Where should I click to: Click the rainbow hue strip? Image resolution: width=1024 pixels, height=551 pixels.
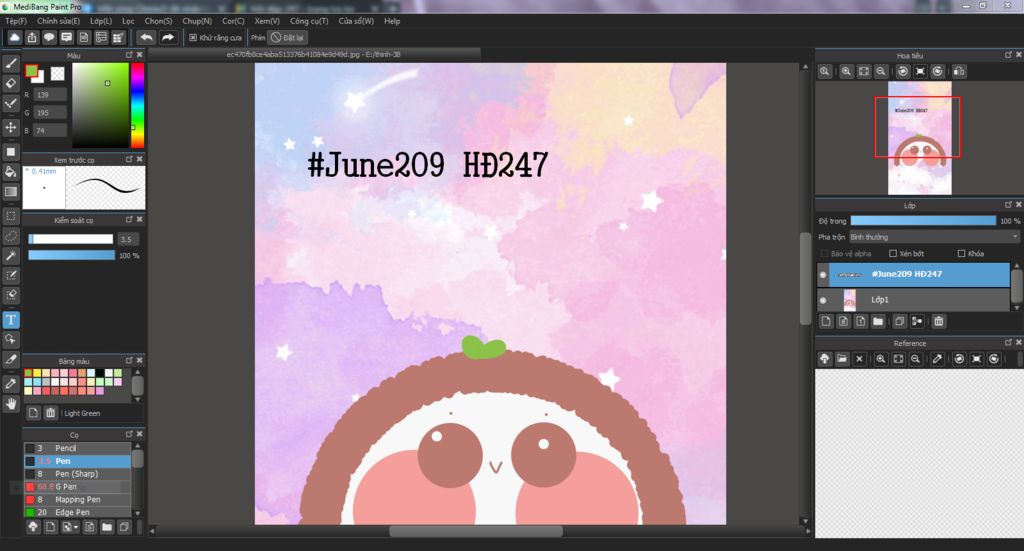pos(137,106)
